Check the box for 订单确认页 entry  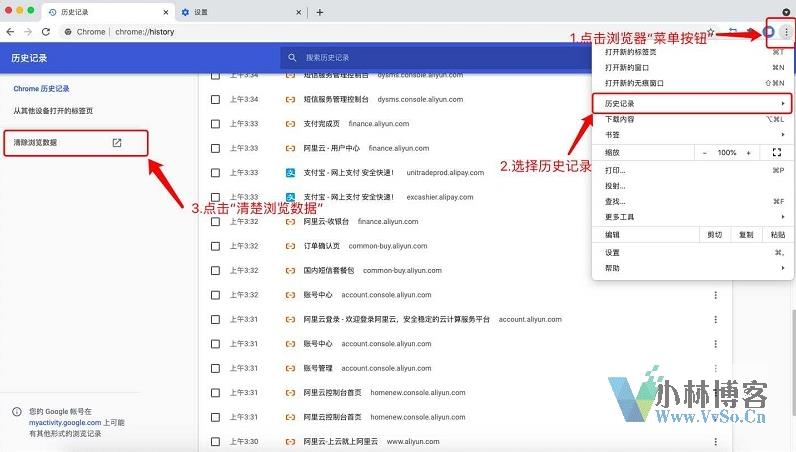click(215, 246)
